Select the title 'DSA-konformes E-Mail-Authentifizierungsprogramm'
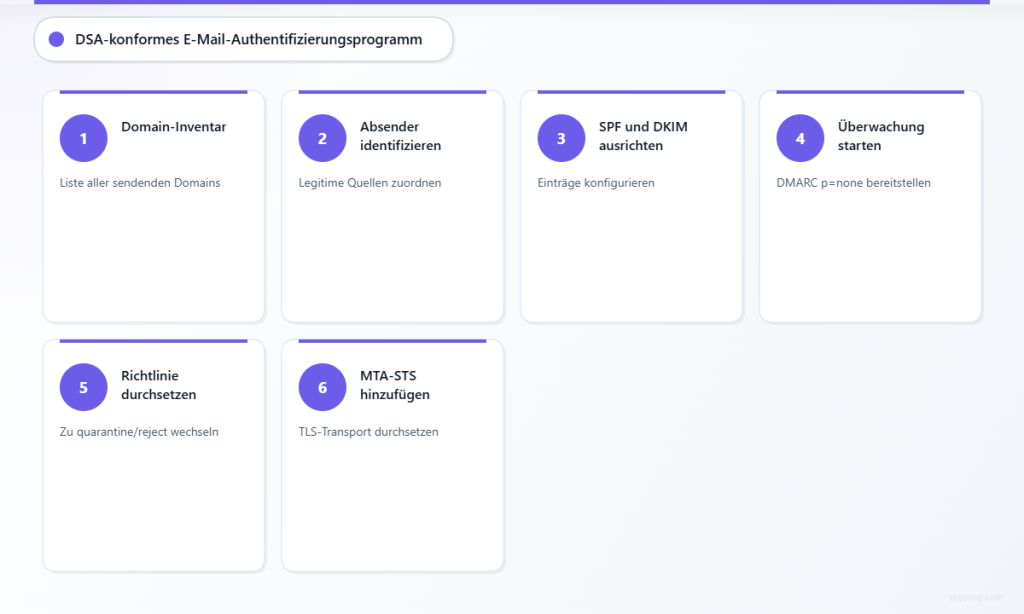The height and width of the screenshot is (614, 1024). coord(249,39)
